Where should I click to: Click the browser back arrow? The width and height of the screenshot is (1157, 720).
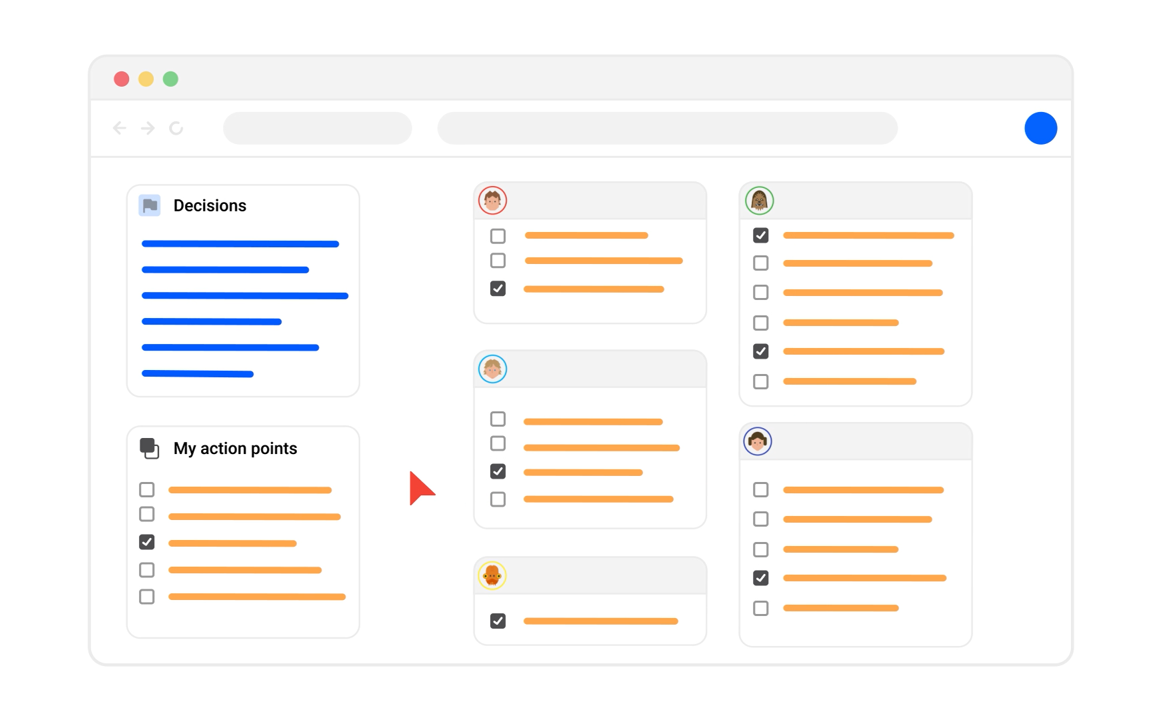[x=120, y=128]
